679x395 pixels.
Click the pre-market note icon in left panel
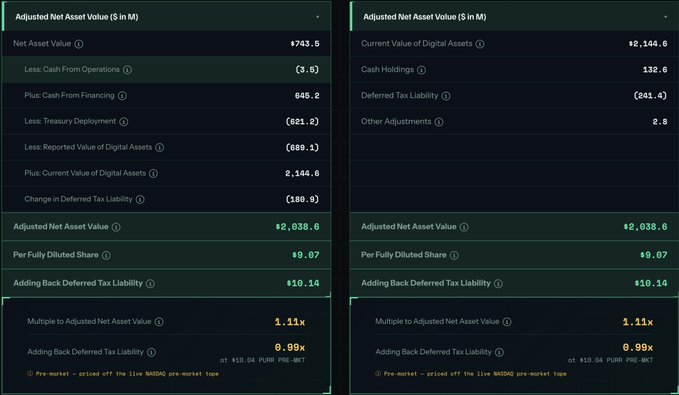click(30, 374)
